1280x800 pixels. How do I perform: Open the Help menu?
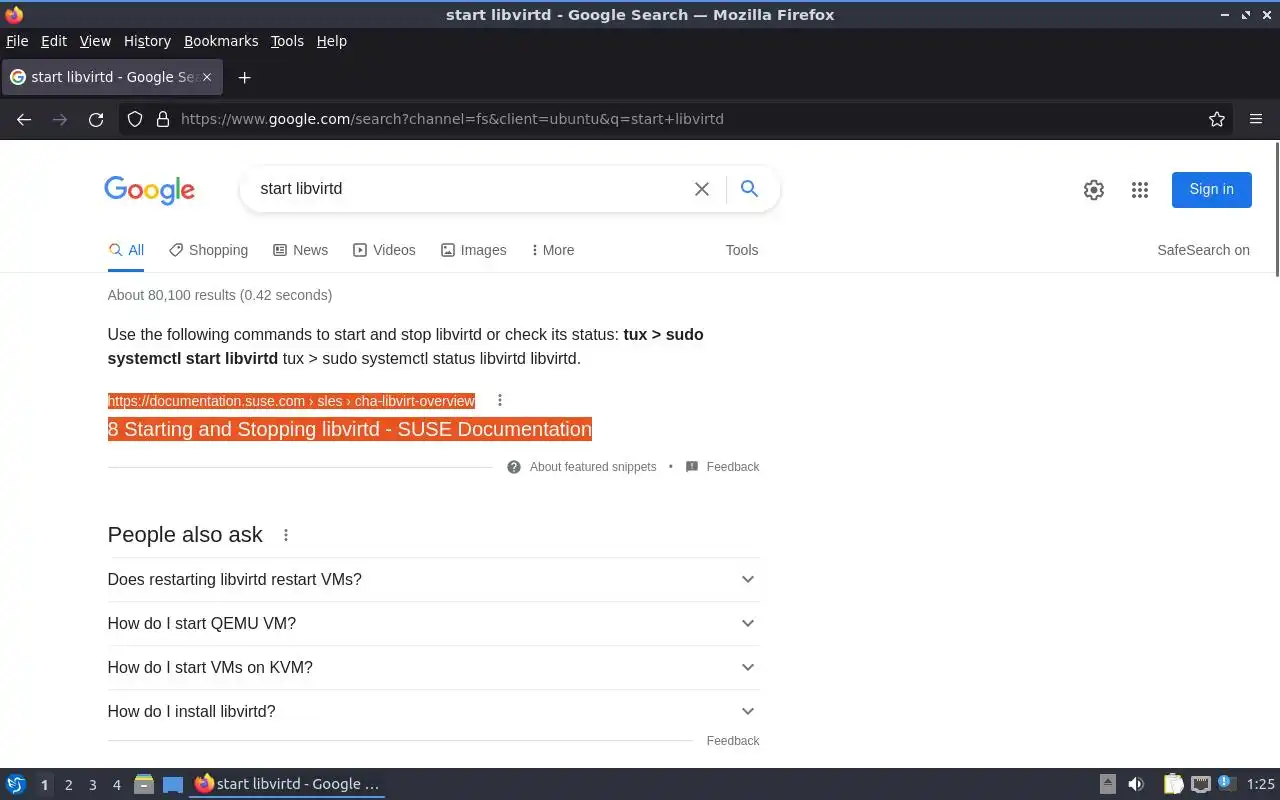tap(332, 41)
